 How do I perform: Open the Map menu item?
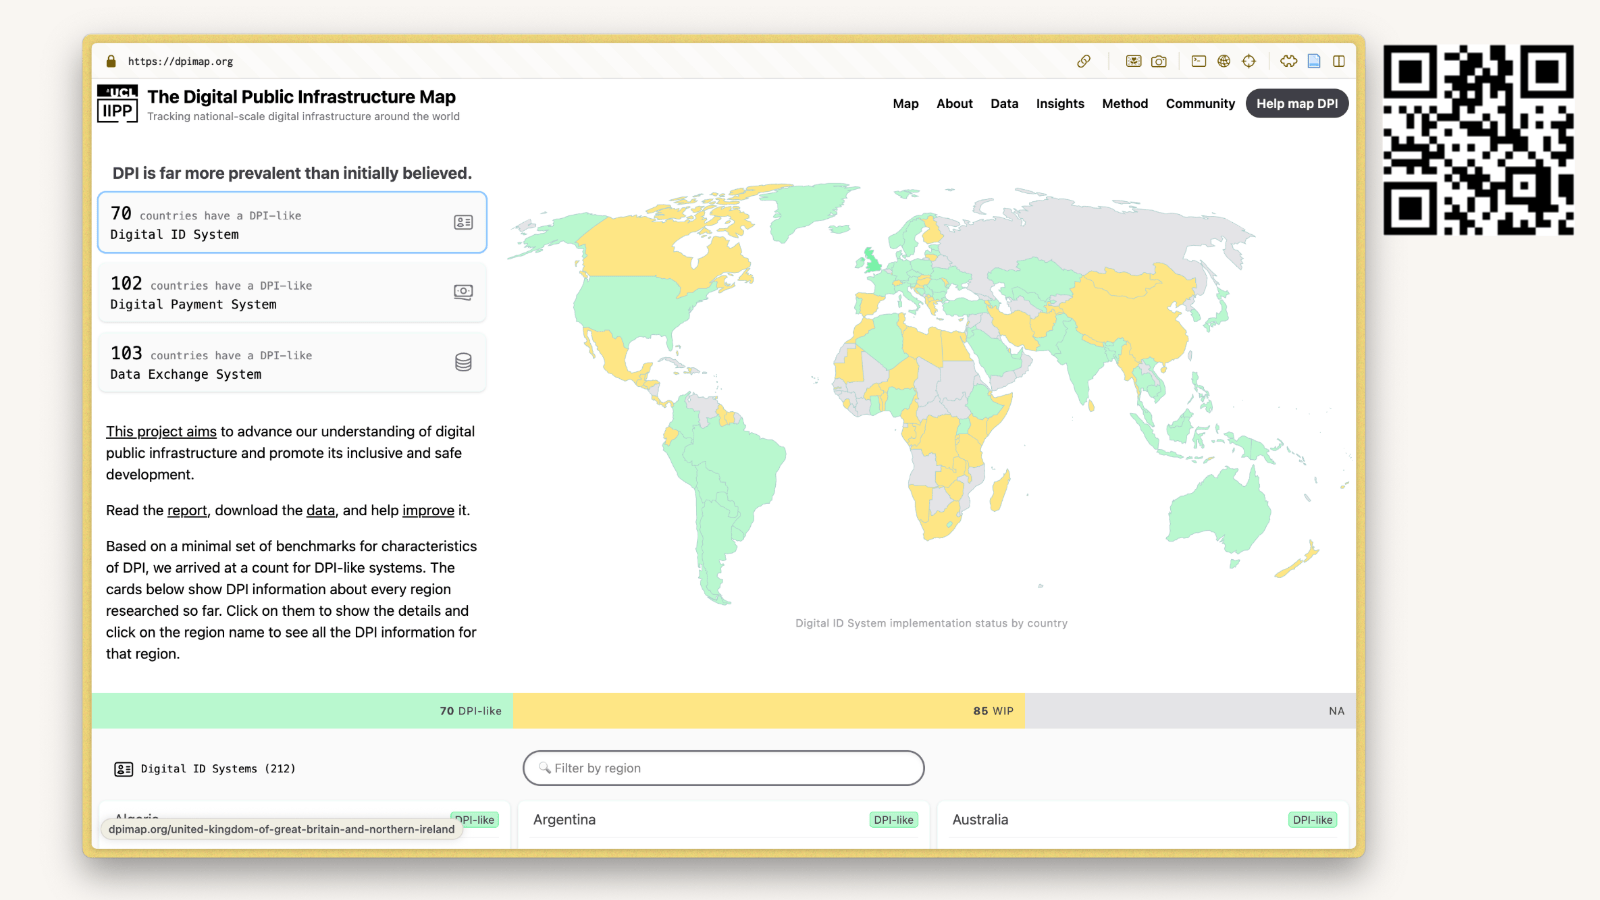tap(906, 104)
